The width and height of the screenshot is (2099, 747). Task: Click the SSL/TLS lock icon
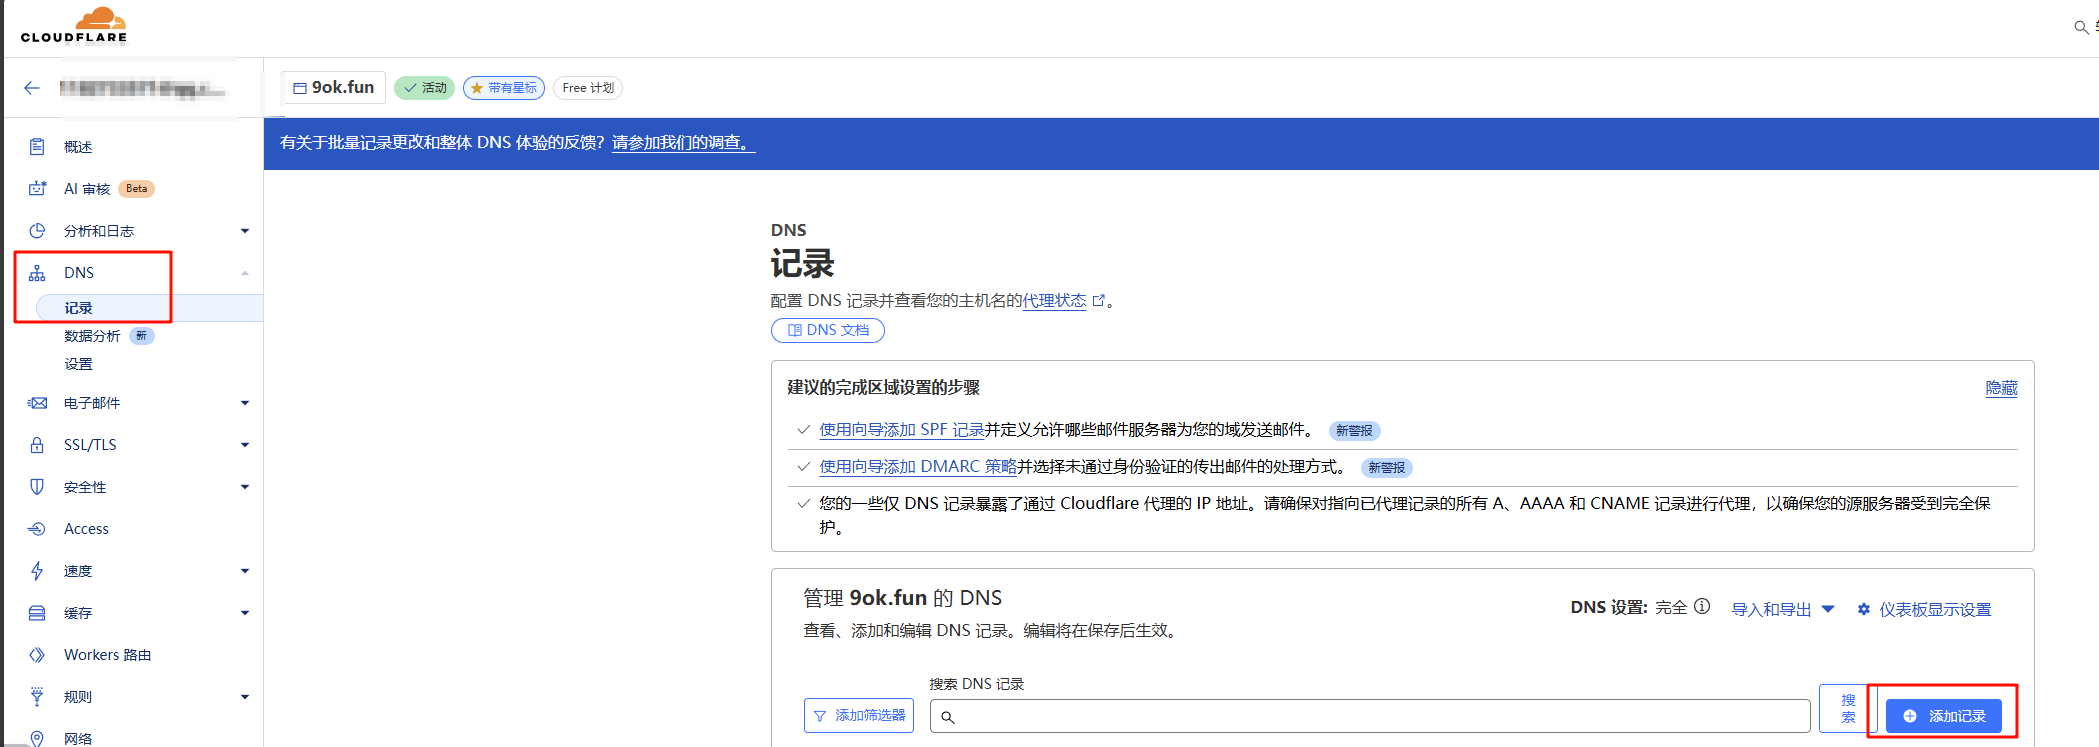point(37,445)
